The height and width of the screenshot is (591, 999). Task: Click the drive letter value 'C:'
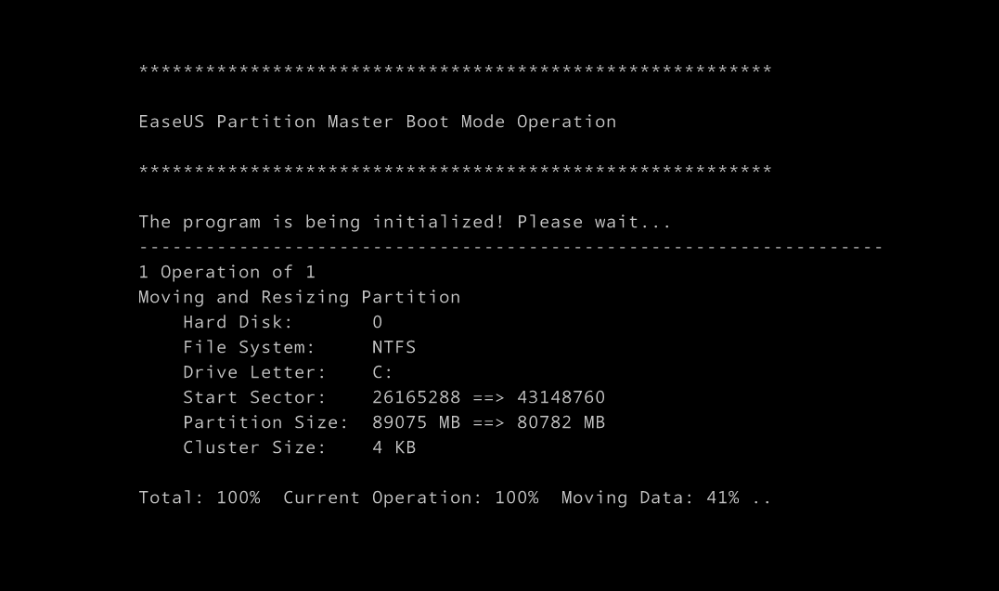tap(382, 373)
